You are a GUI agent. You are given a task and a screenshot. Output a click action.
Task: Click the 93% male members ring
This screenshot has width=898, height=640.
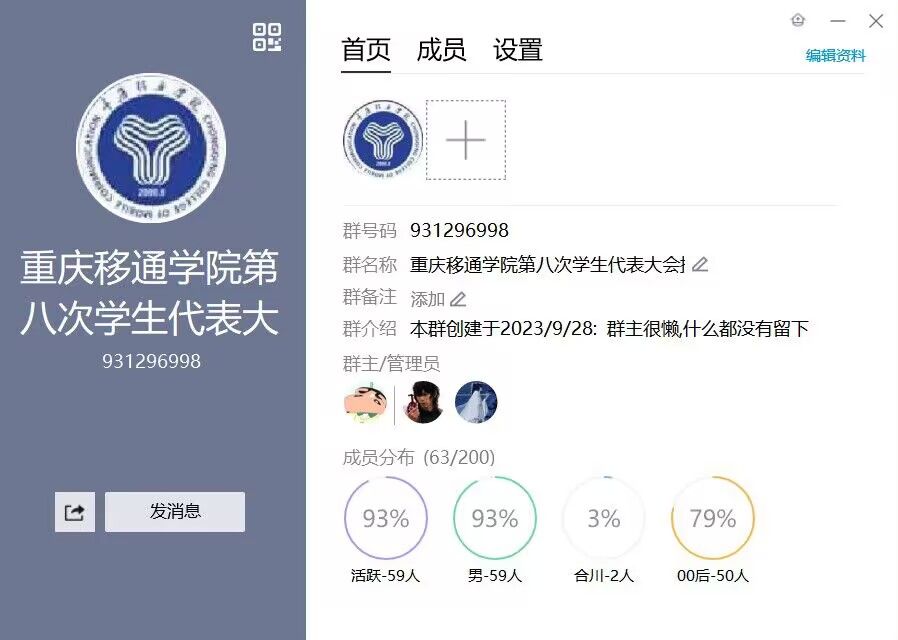tap(495, 518)
